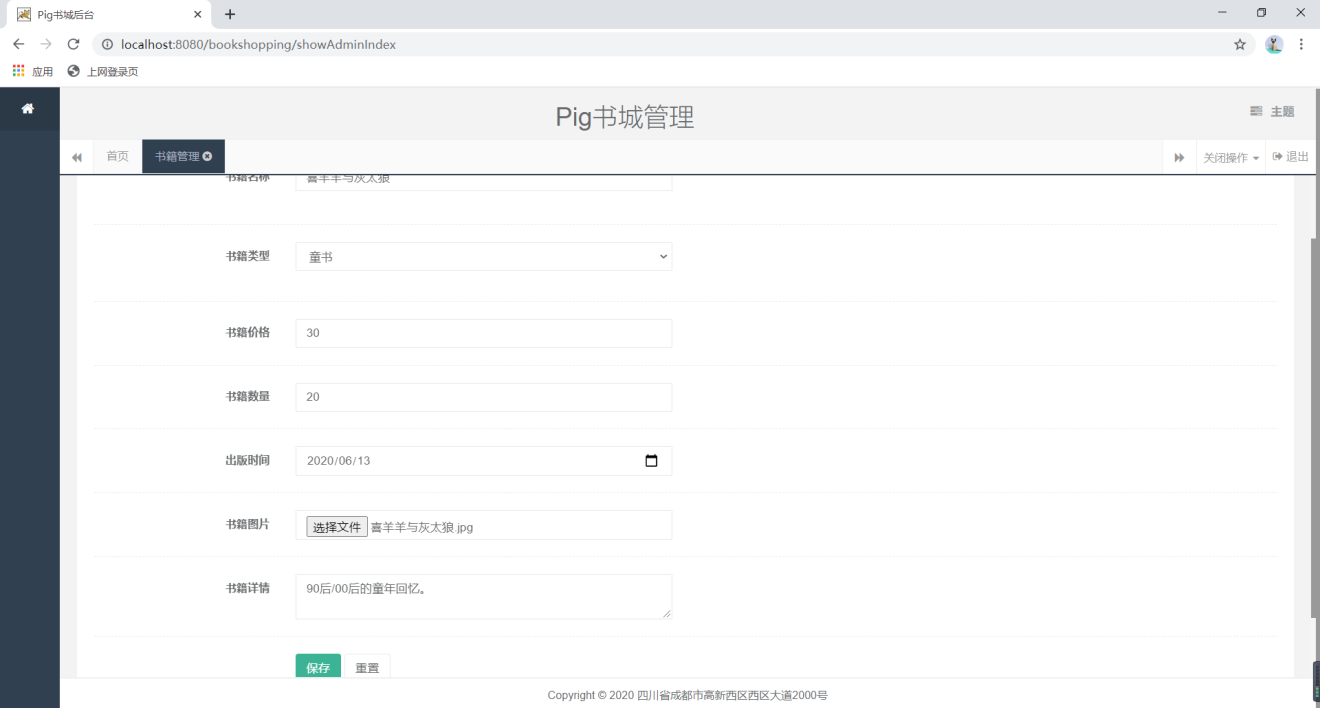The image size is (1320, 708).
Task: Click the 保存 save button
Action: click(x=318, y=666)
